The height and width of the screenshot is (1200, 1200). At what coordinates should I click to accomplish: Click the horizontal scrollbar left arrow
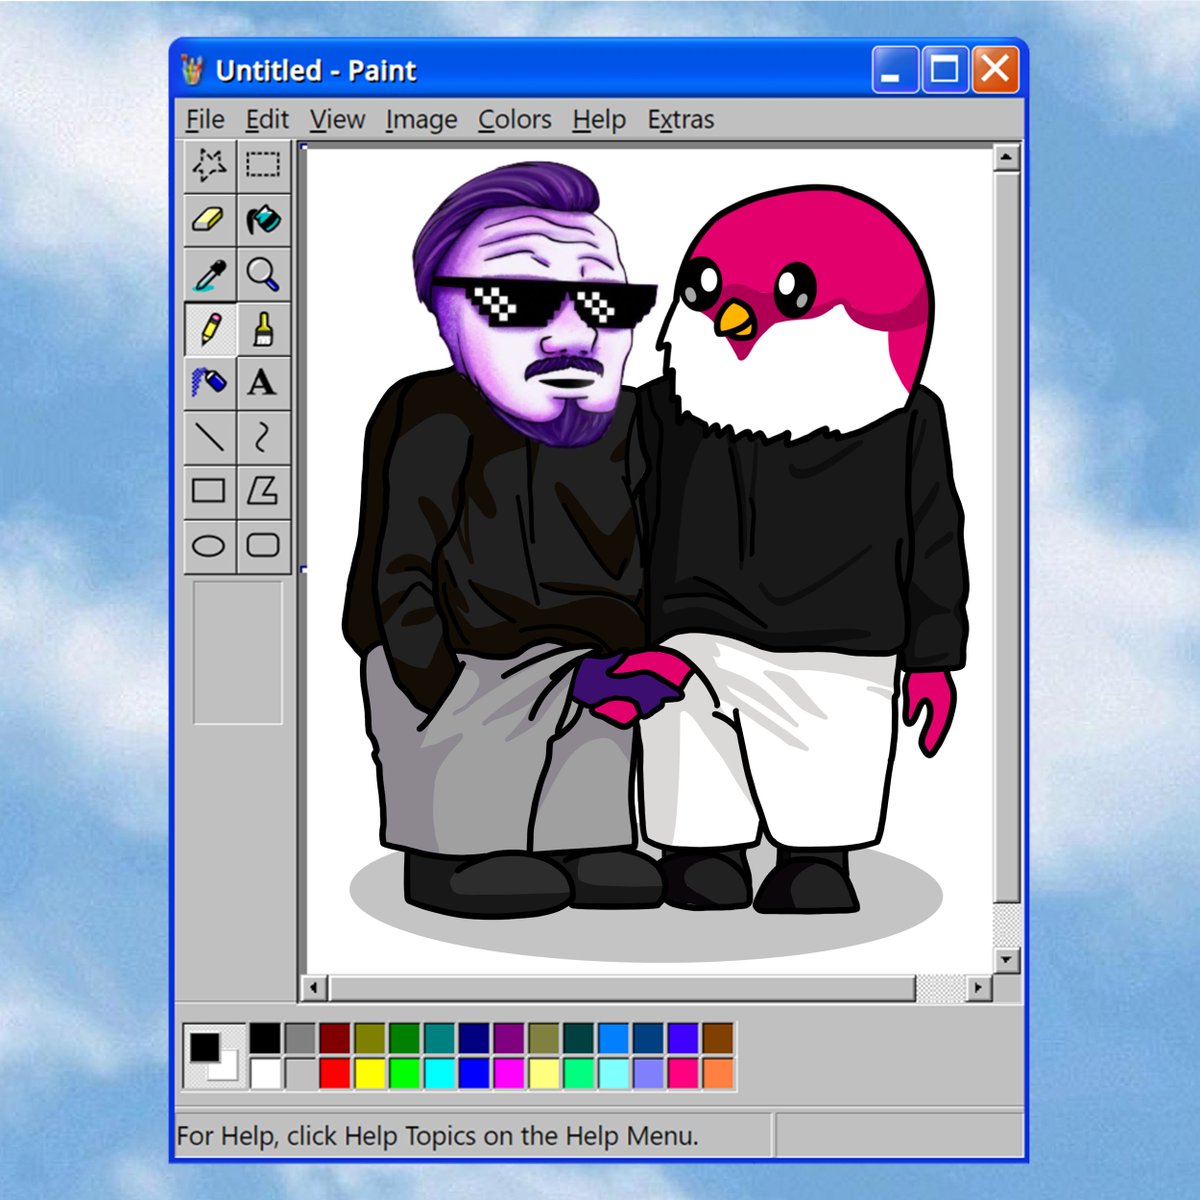[314, 988]
